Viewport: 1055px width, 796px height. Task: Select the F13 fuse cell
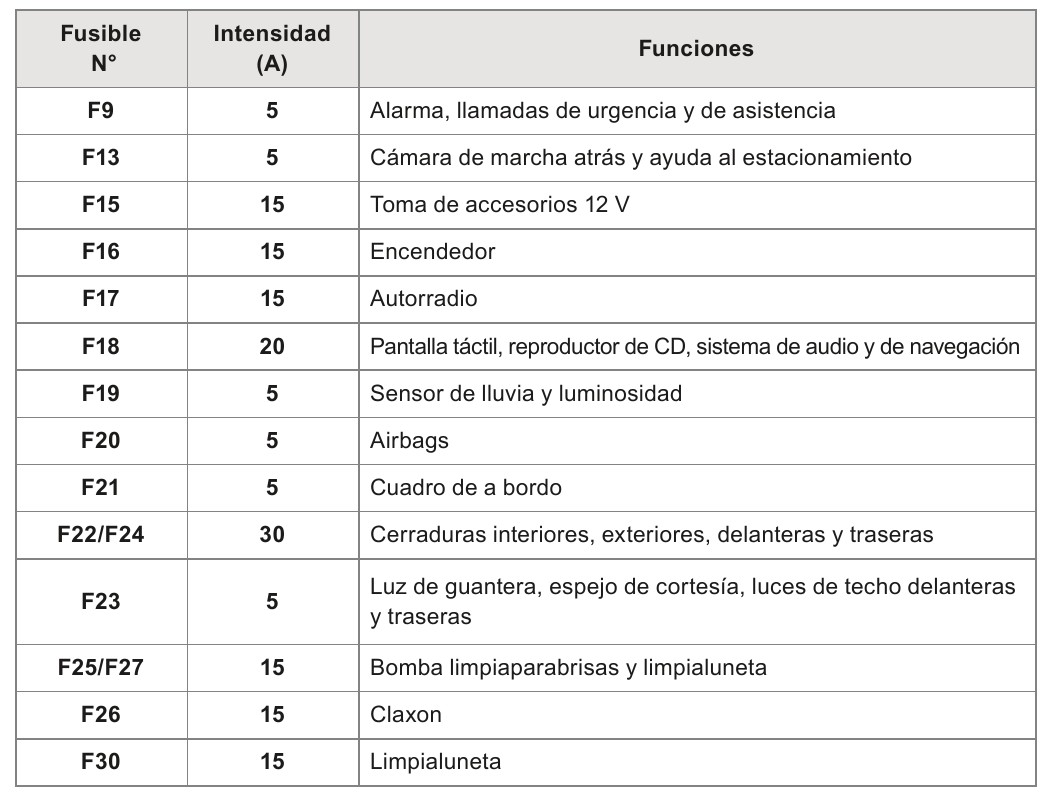click(x=101, y=157)
